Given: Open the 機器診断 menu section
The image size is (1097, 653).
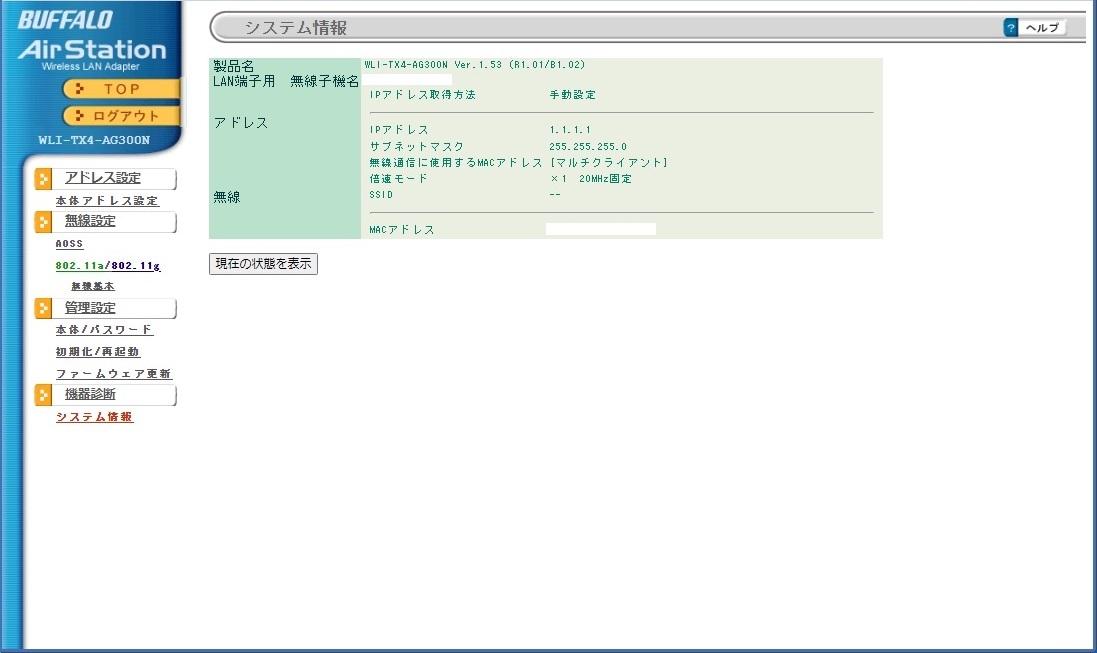Looking at the screenshot, I should click(90, 394).
